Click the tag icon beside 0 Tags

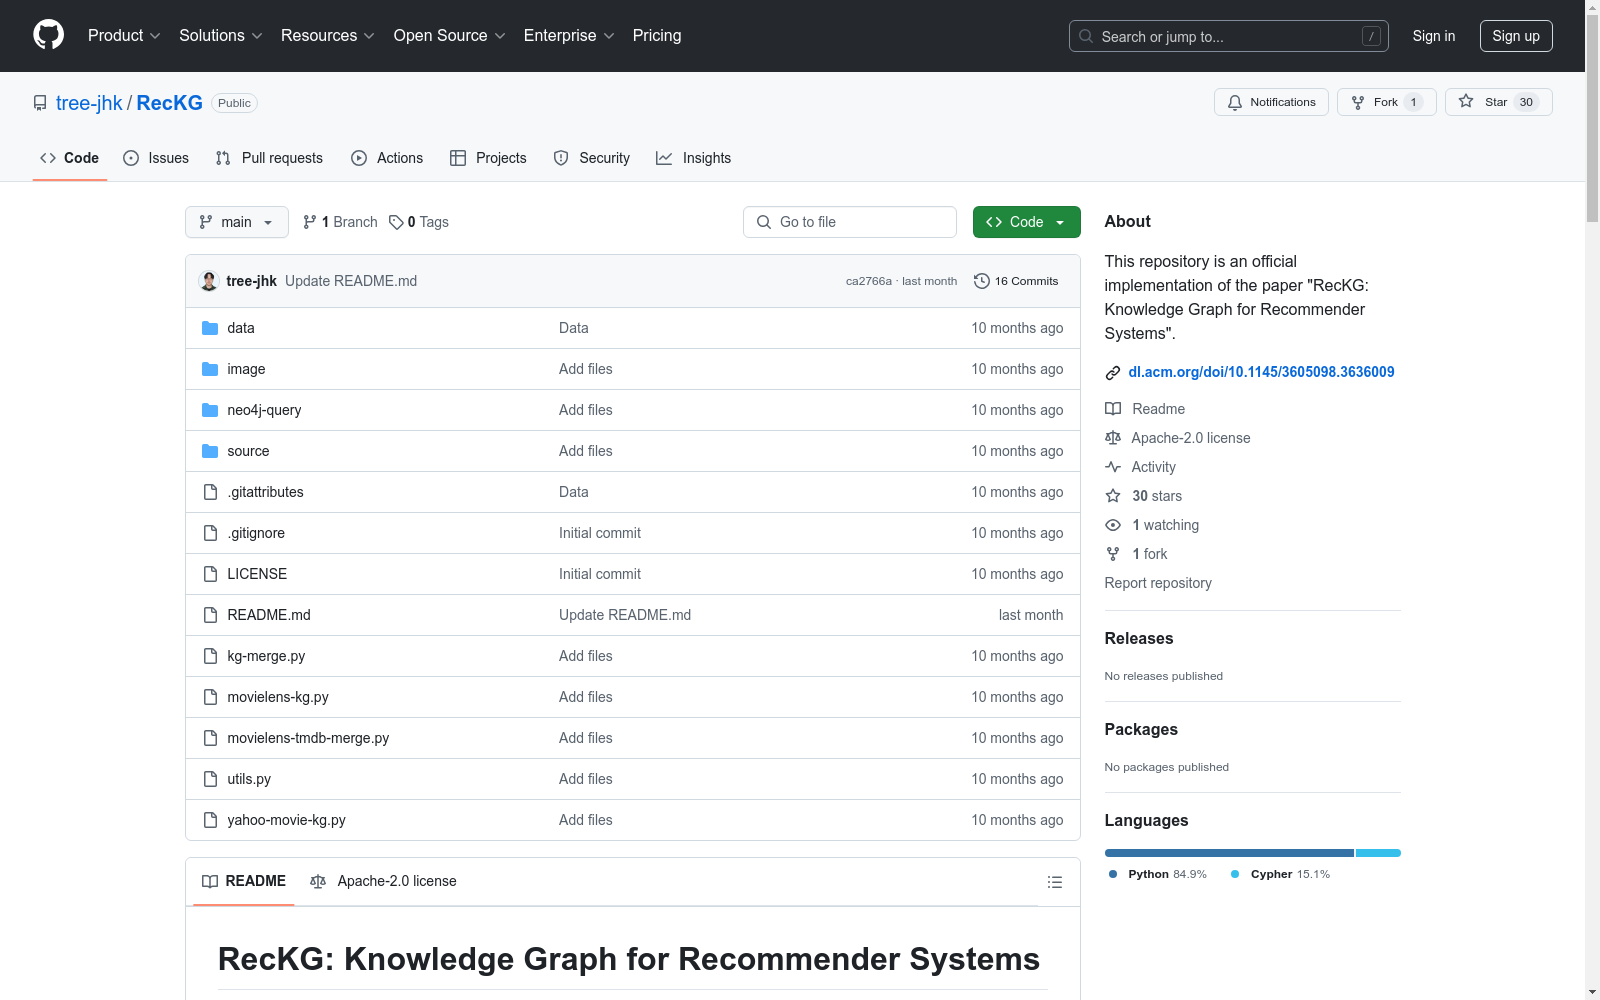point(396,222)
